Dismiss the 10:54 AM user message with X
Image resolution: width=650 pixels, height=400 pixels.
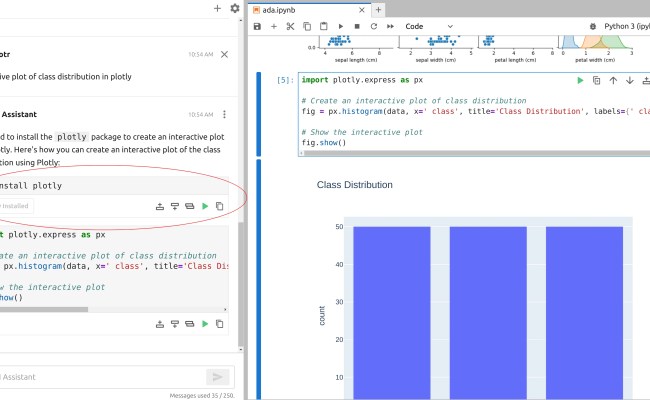[x=224, y=54]
